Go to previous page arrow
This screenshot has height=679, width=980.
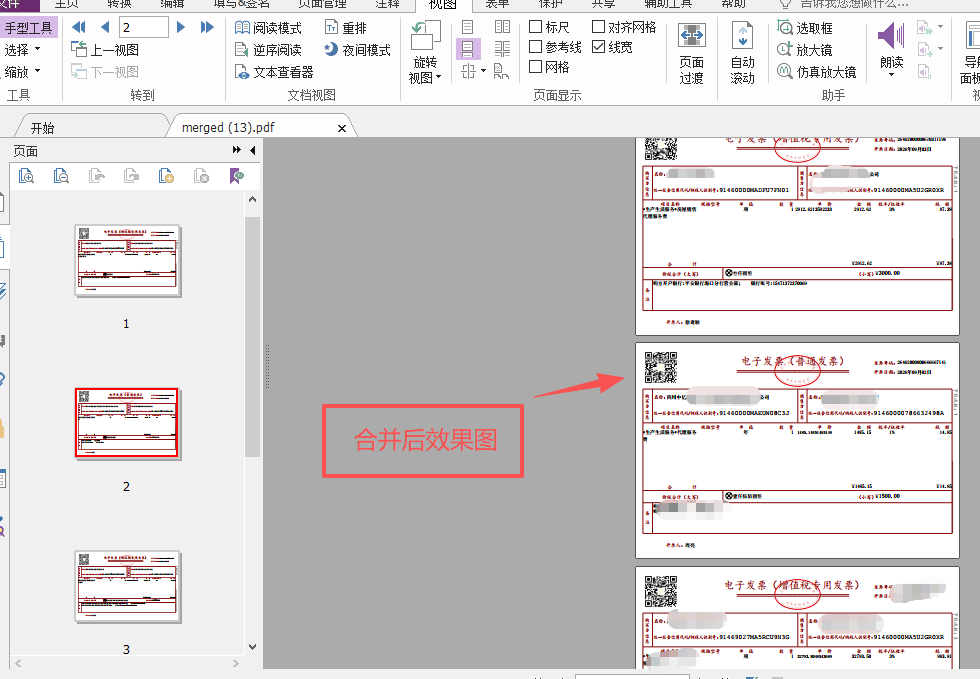tap(105, 28)
